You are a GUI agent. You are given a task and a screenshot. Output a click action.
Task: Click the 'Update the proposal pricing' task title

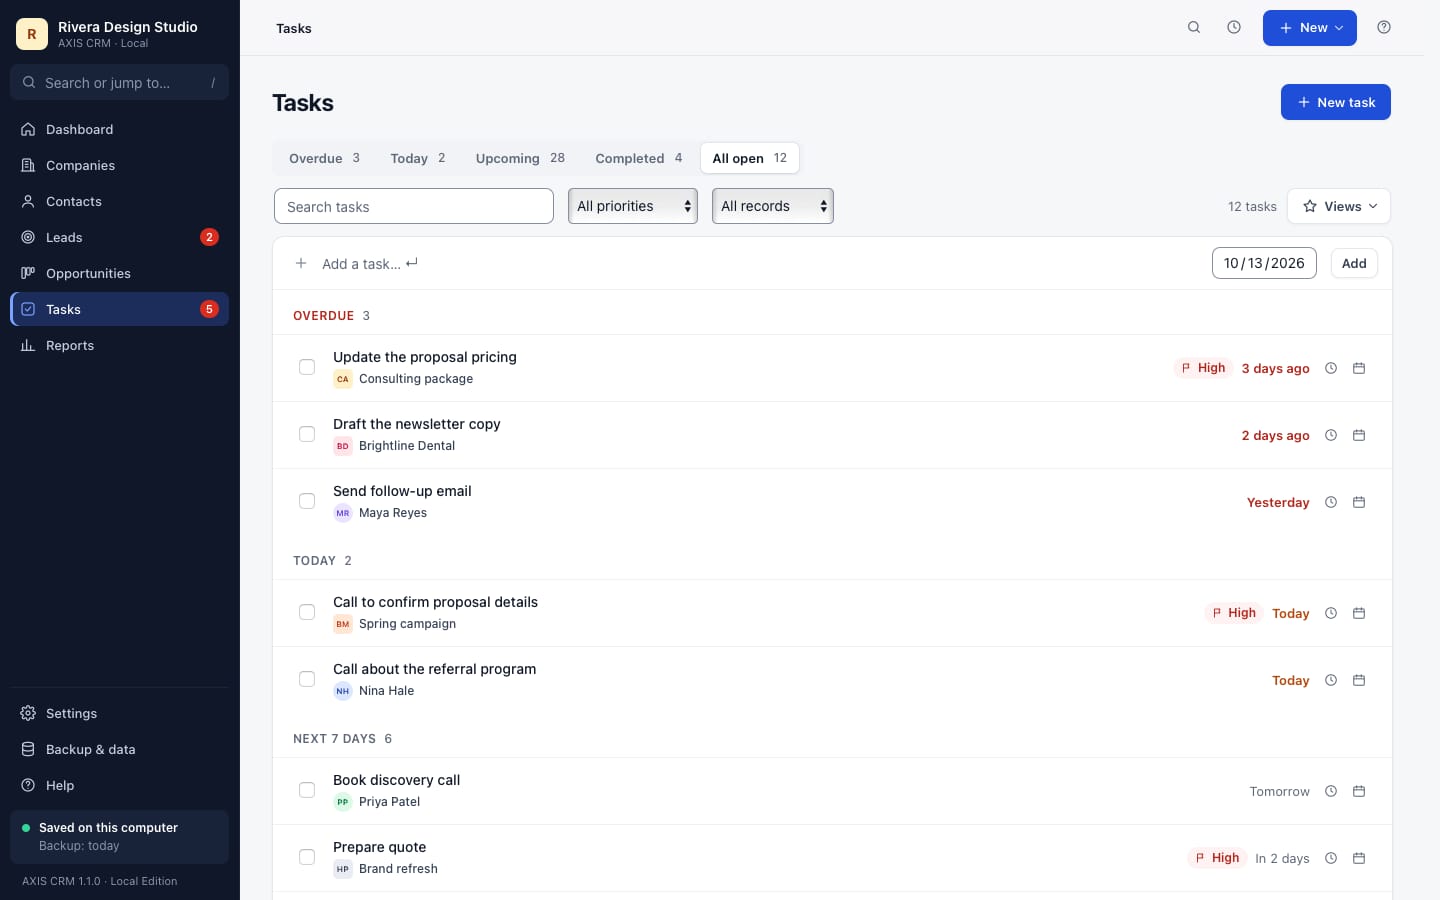(425, 357)
